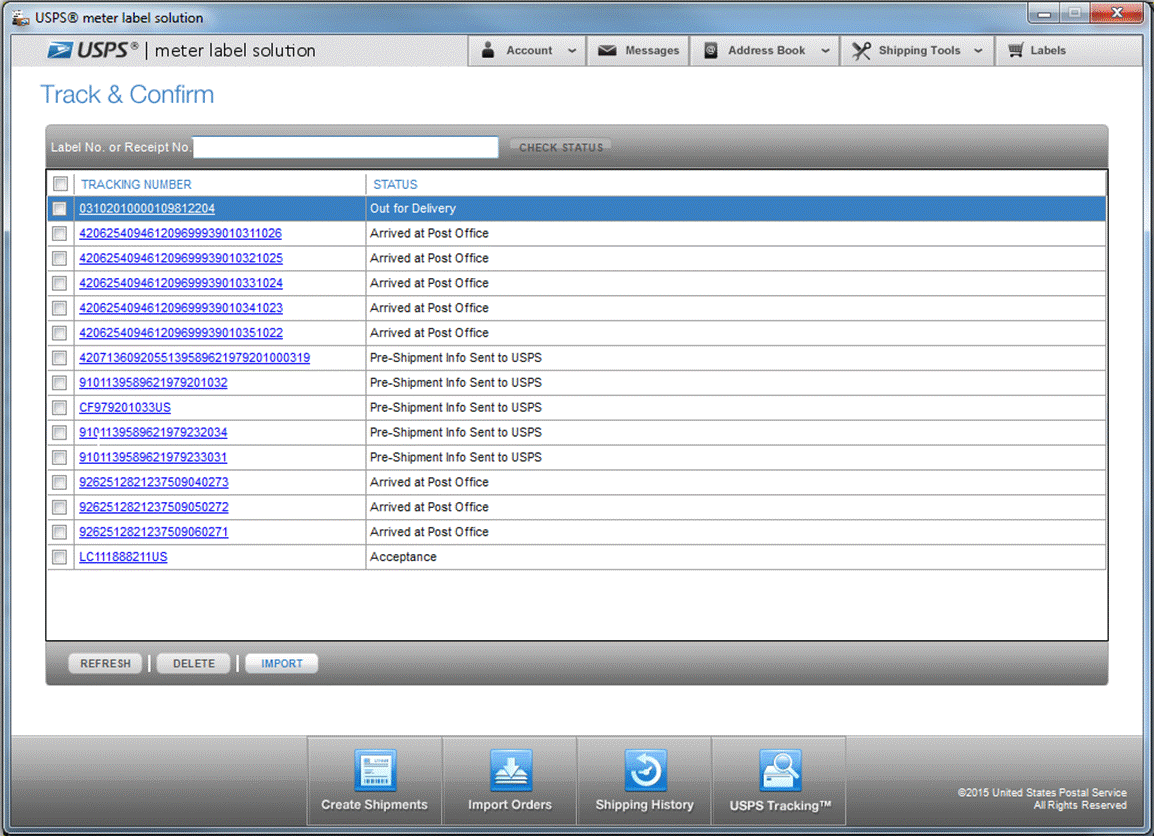Open USPS Tracking magnifier icon
The height and width of the screenshot is (836, 1154).
click(780, 770)
